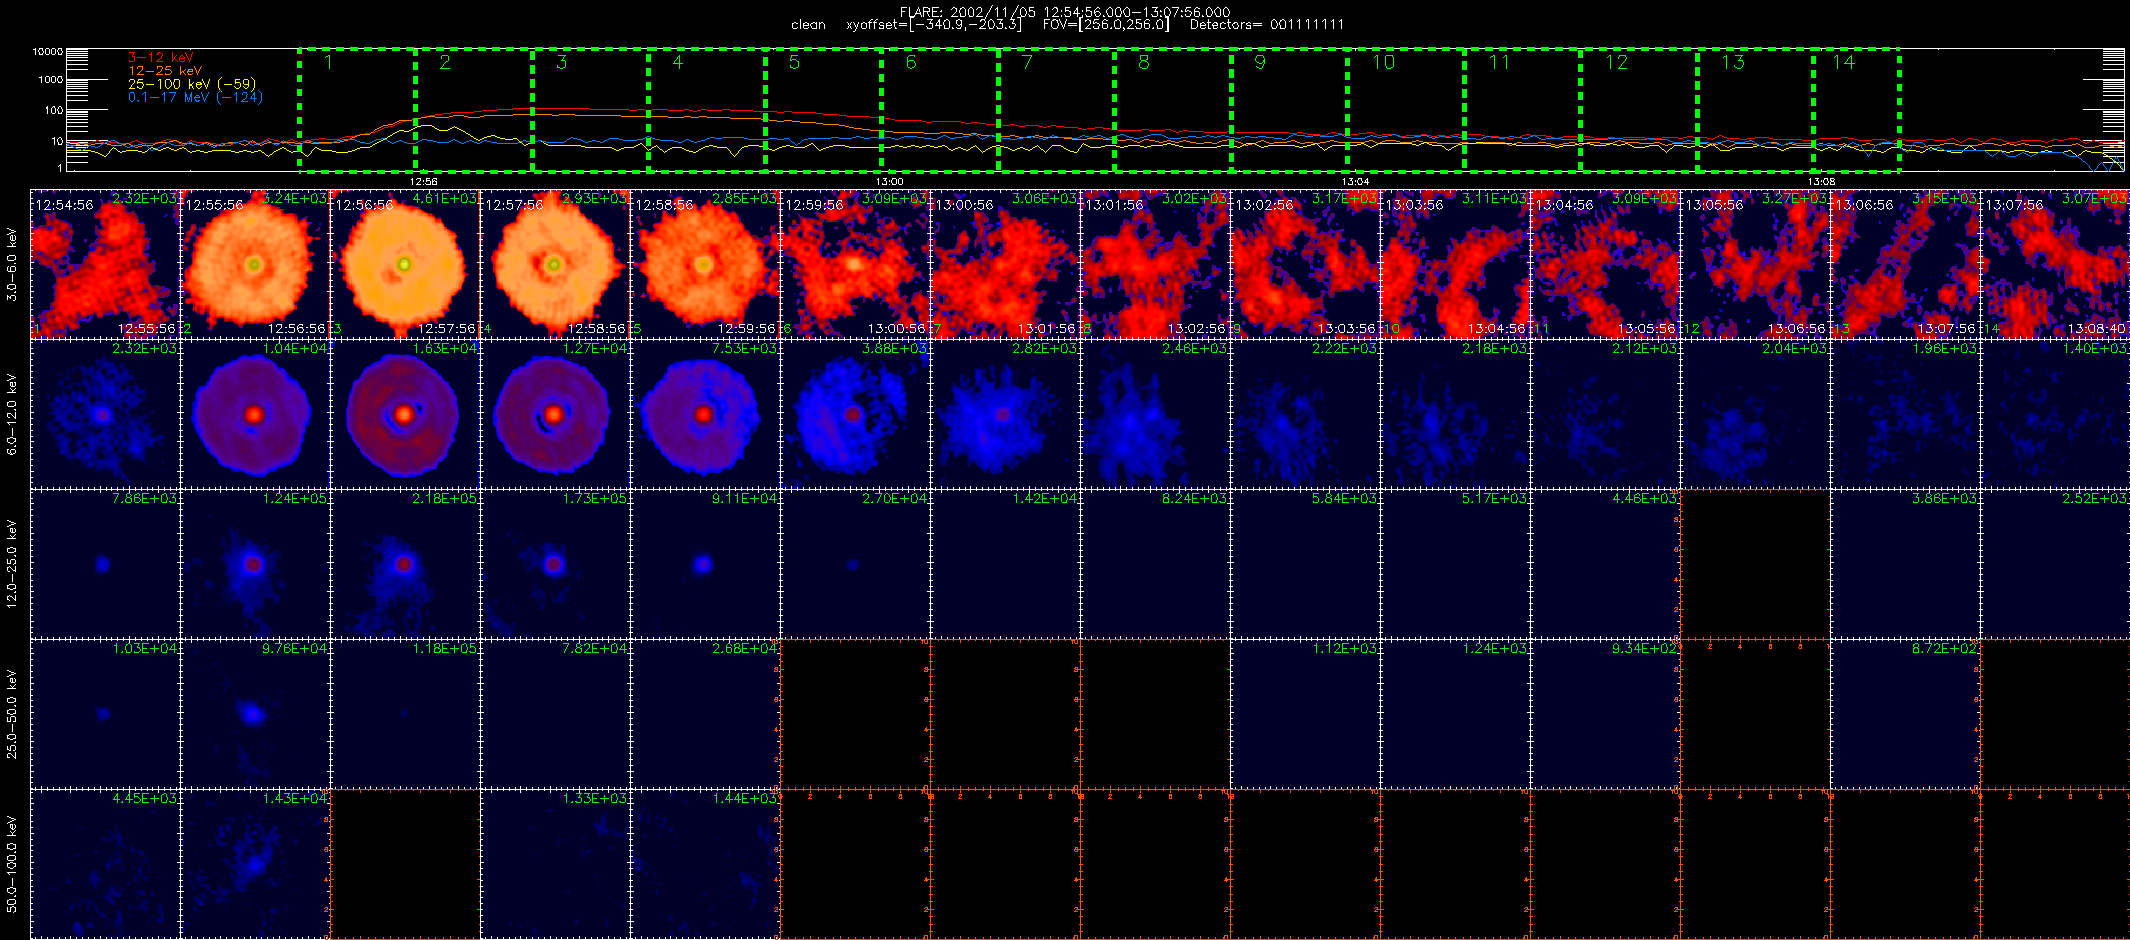
Task: Click the '3.0-6.0 keV' row axis label
Action: [12, 265]
